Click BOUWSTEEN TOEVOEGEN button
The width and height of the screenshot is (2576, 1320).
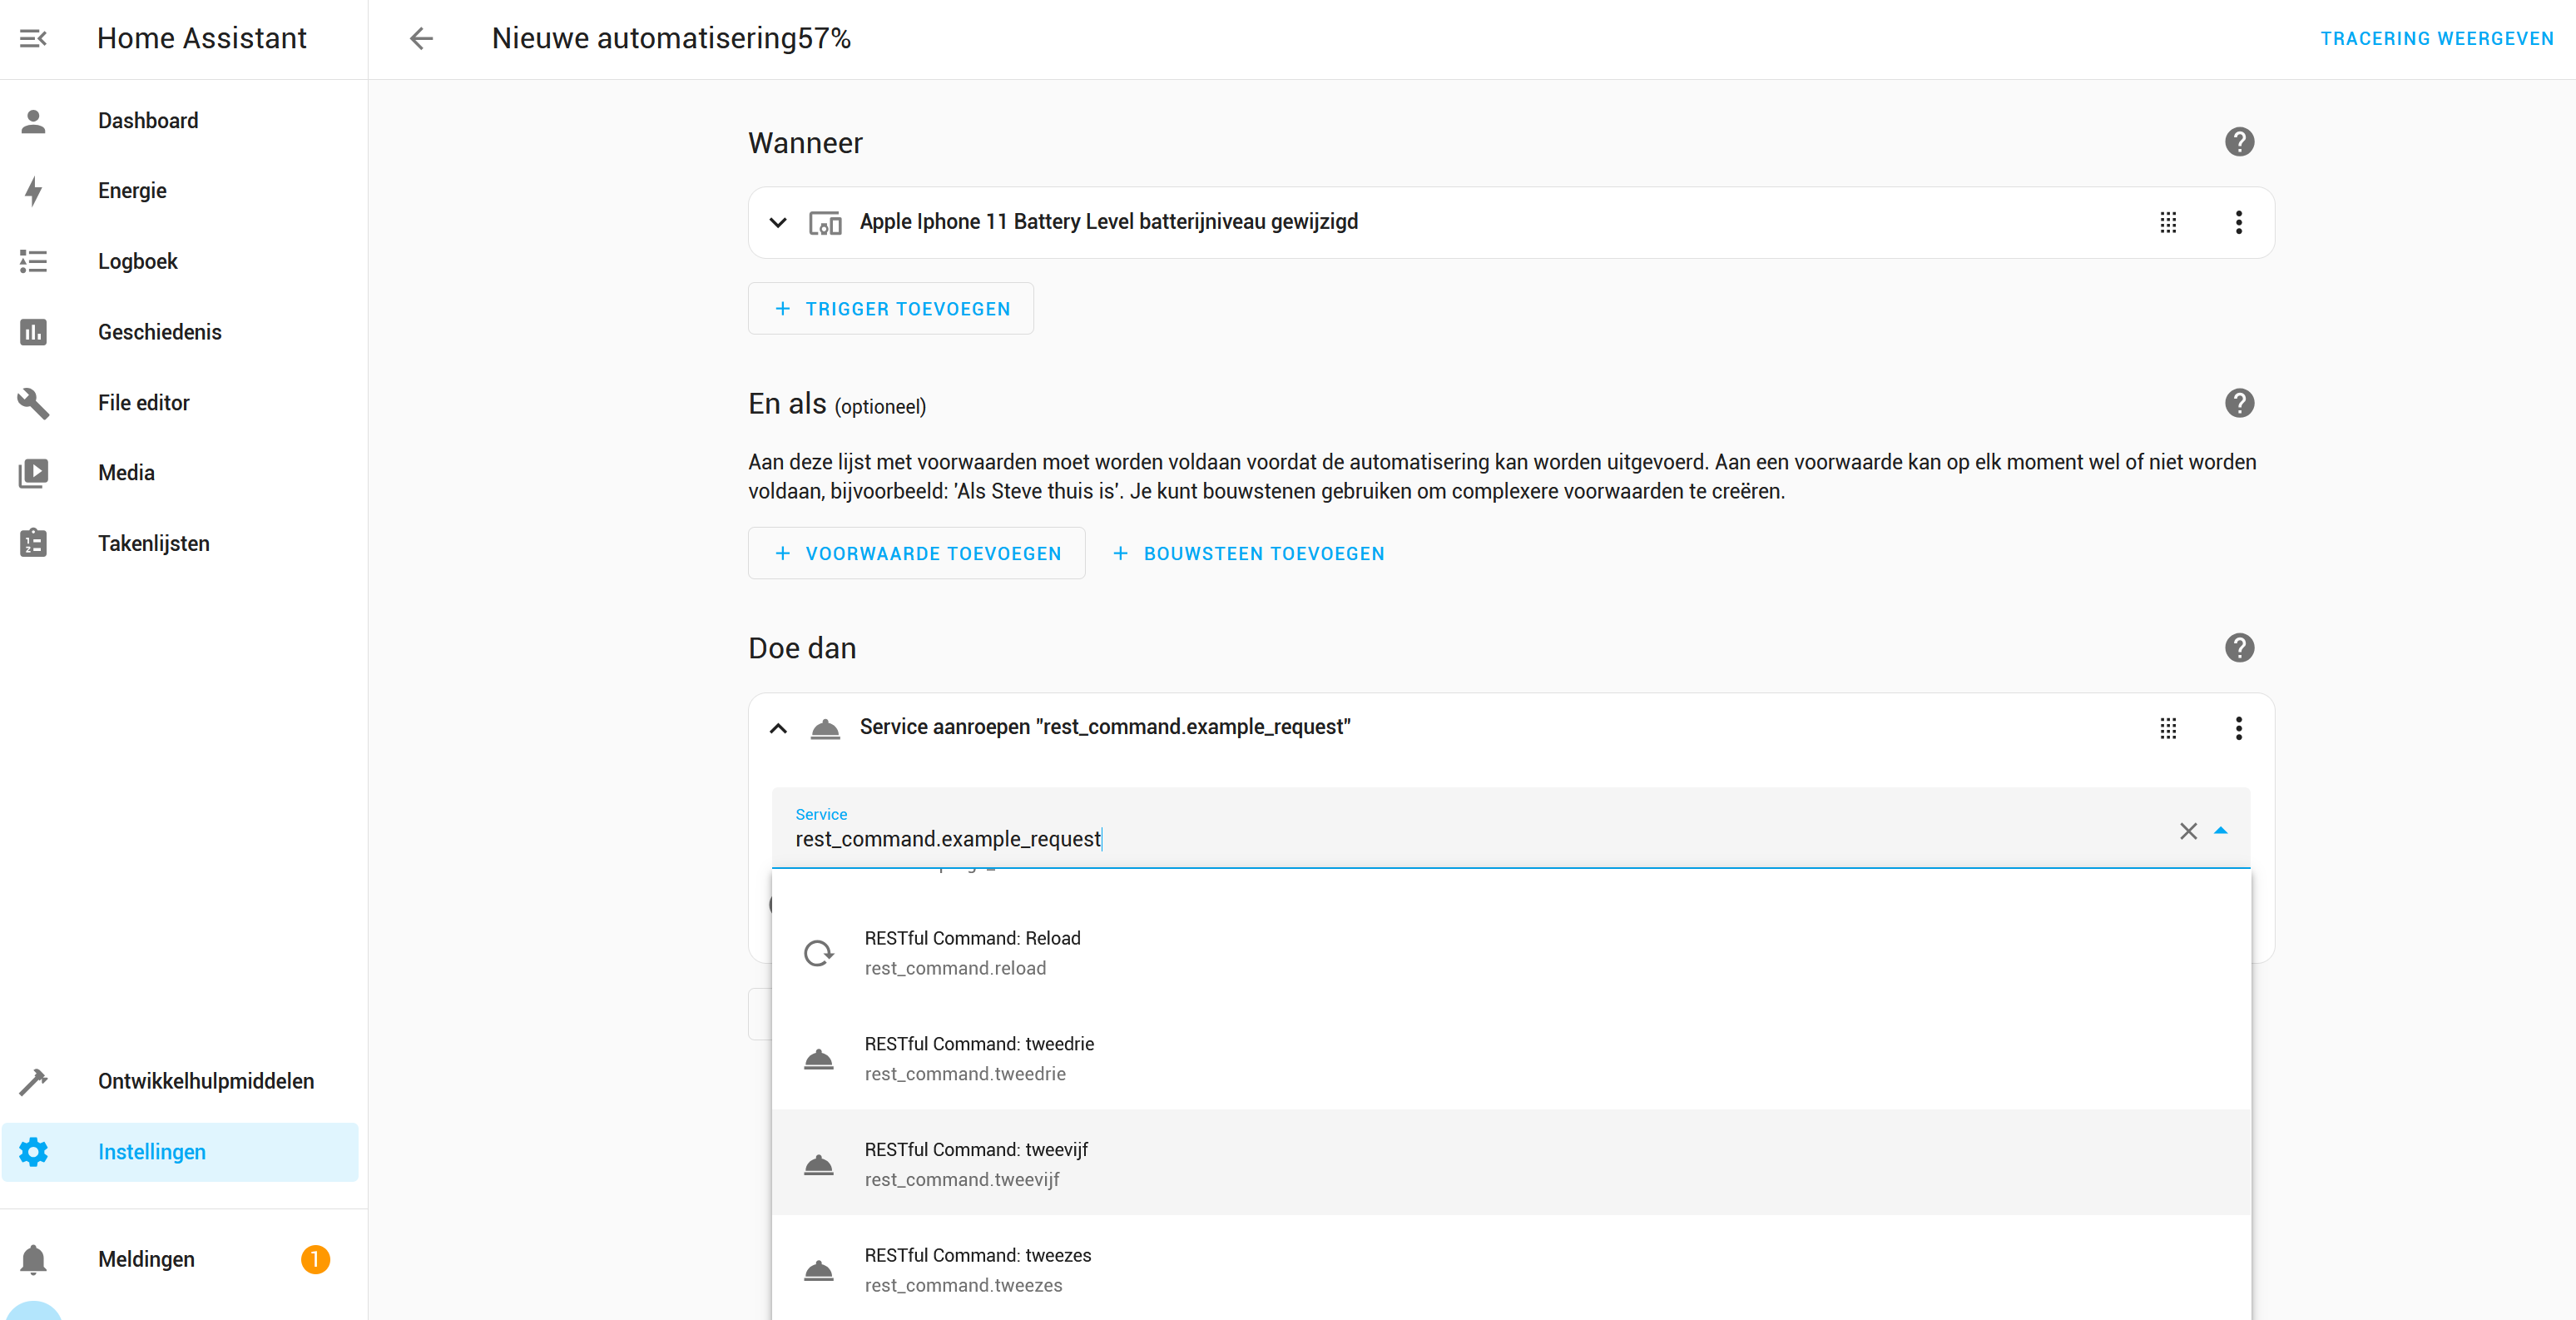tap(1249, 553)
